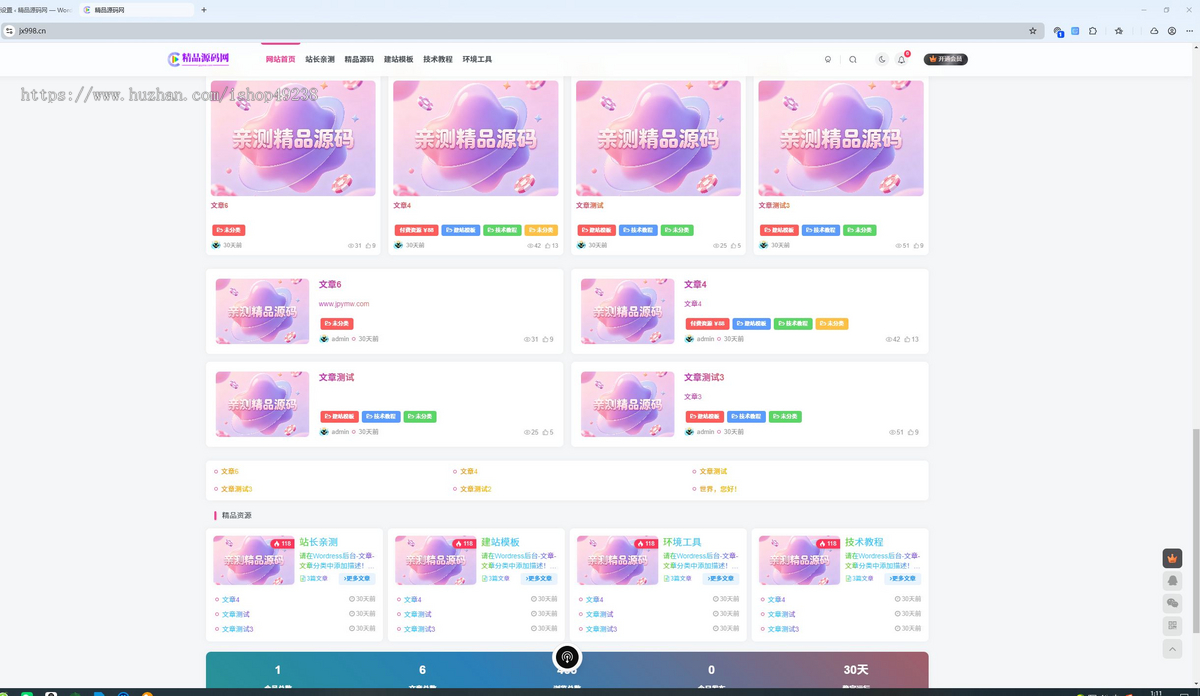
Task: Click the 文章测试2 link in the text list
Action: click(x=475, y=489)
